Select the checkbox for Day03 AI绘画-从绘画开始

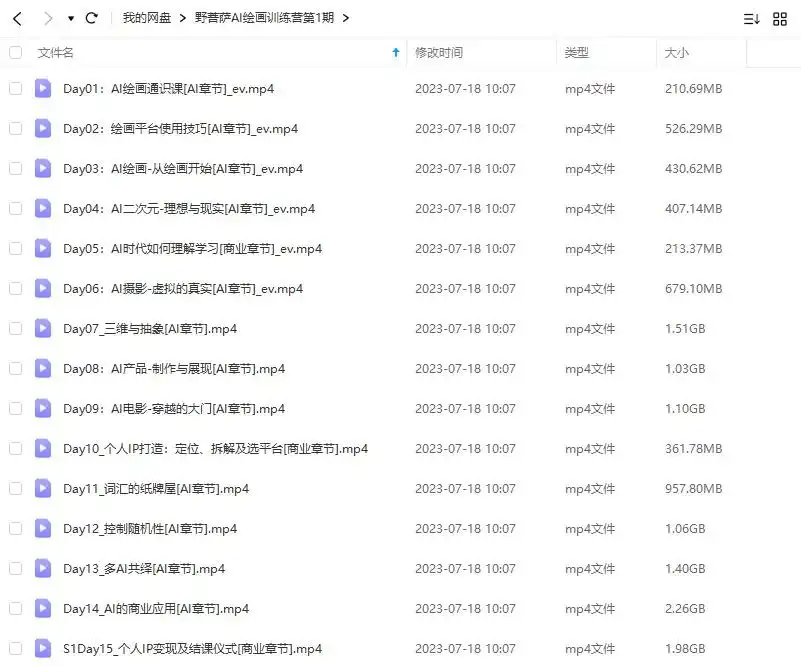pyautogui.click(x=14, y=168)
